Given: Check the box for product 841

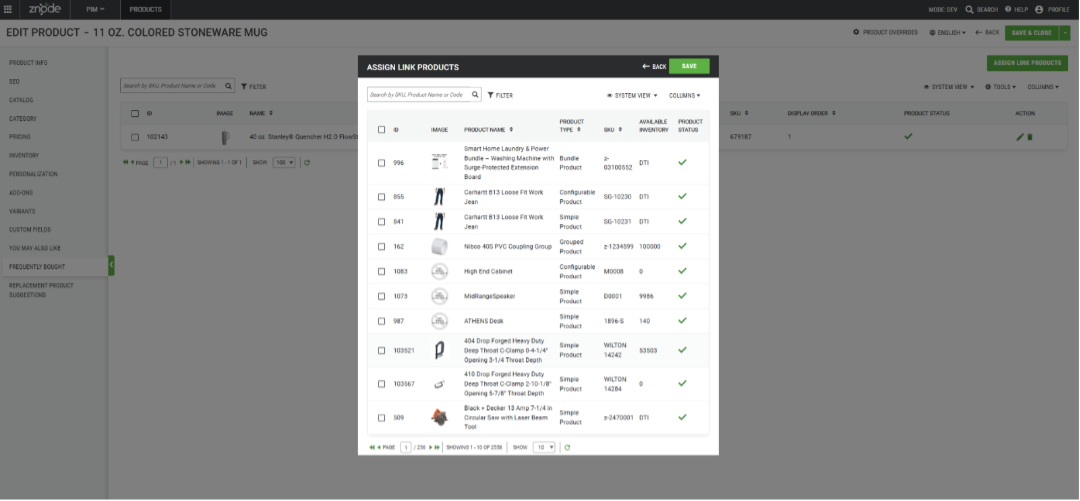Looking at the screenshot, I should [x=382, y=221].
